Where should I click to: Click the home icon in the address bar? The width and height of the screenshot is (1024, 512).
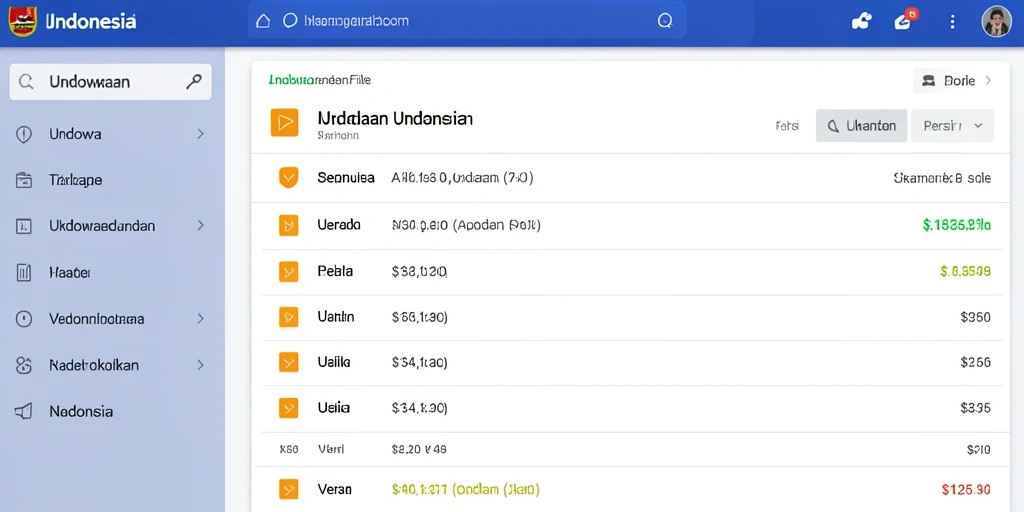pos(263,21)
